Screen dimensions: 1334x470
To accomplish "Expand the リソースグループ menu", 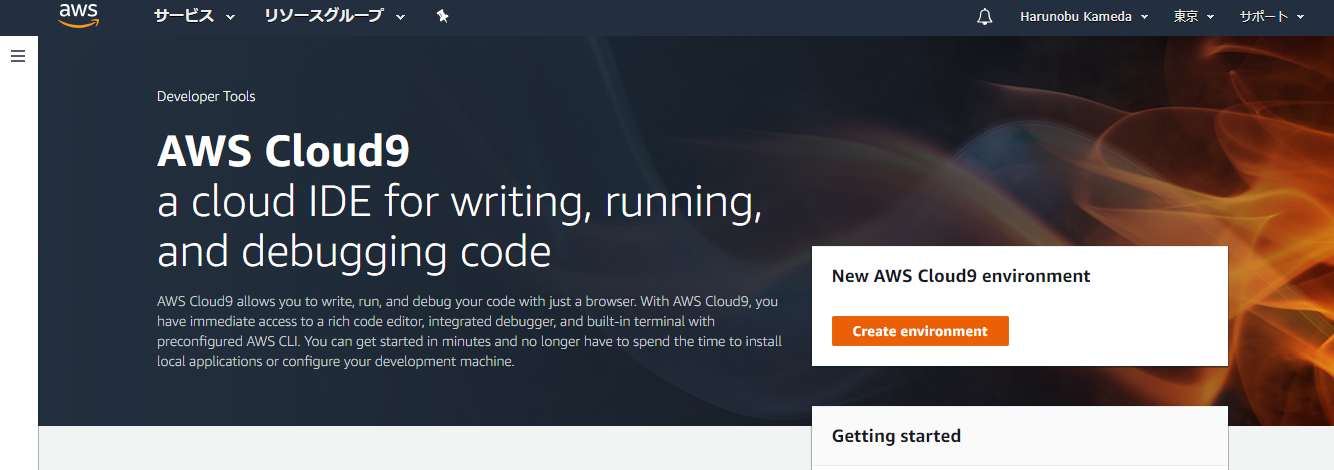I will [x=335, y=16].
